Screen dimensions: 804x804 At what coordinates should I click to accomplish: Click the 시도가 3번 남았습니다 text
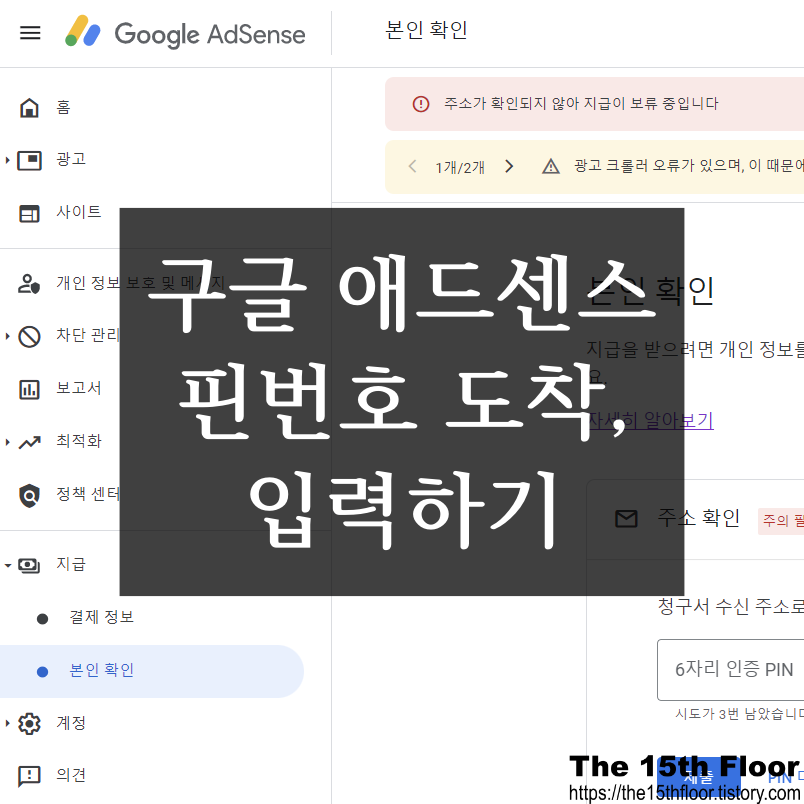[739, 714]
